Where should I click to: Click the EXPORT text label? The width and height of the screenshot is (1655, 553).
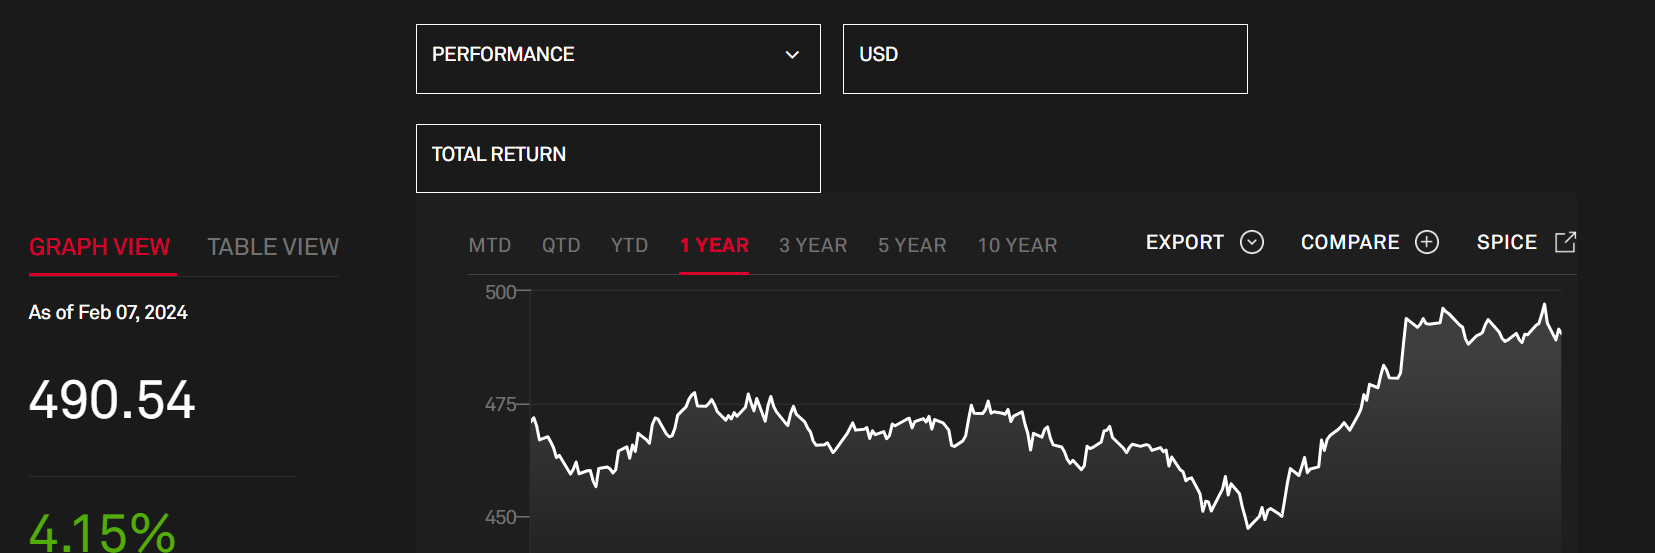click(1184, 243)
